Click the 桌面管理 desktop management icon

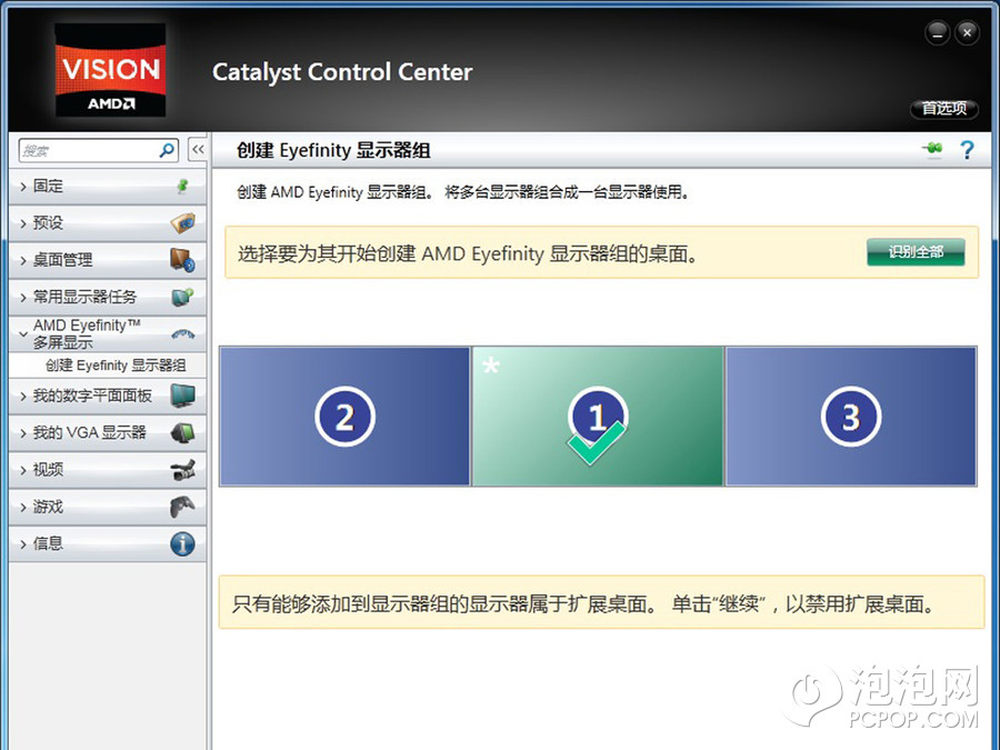(x=182, y=260)
